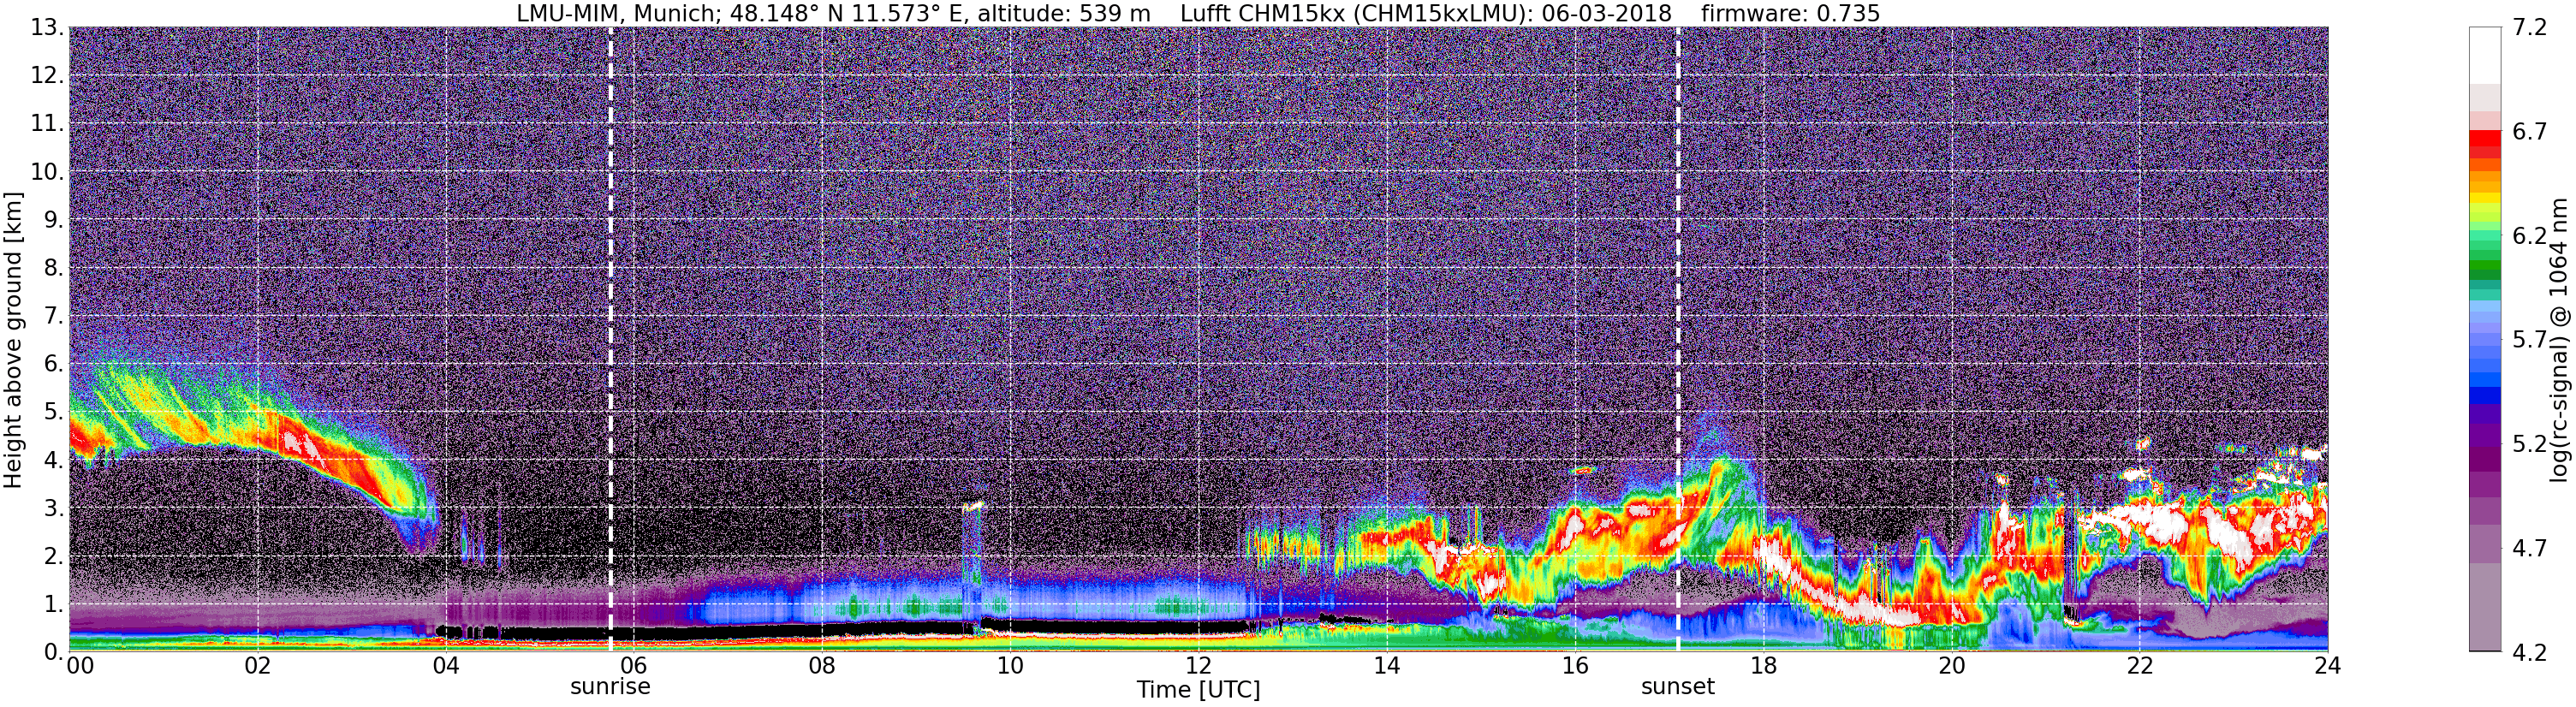Click the 'Height above ground [km]' axis label
The width and height of the screenshot is (2576, 707).
13,340
